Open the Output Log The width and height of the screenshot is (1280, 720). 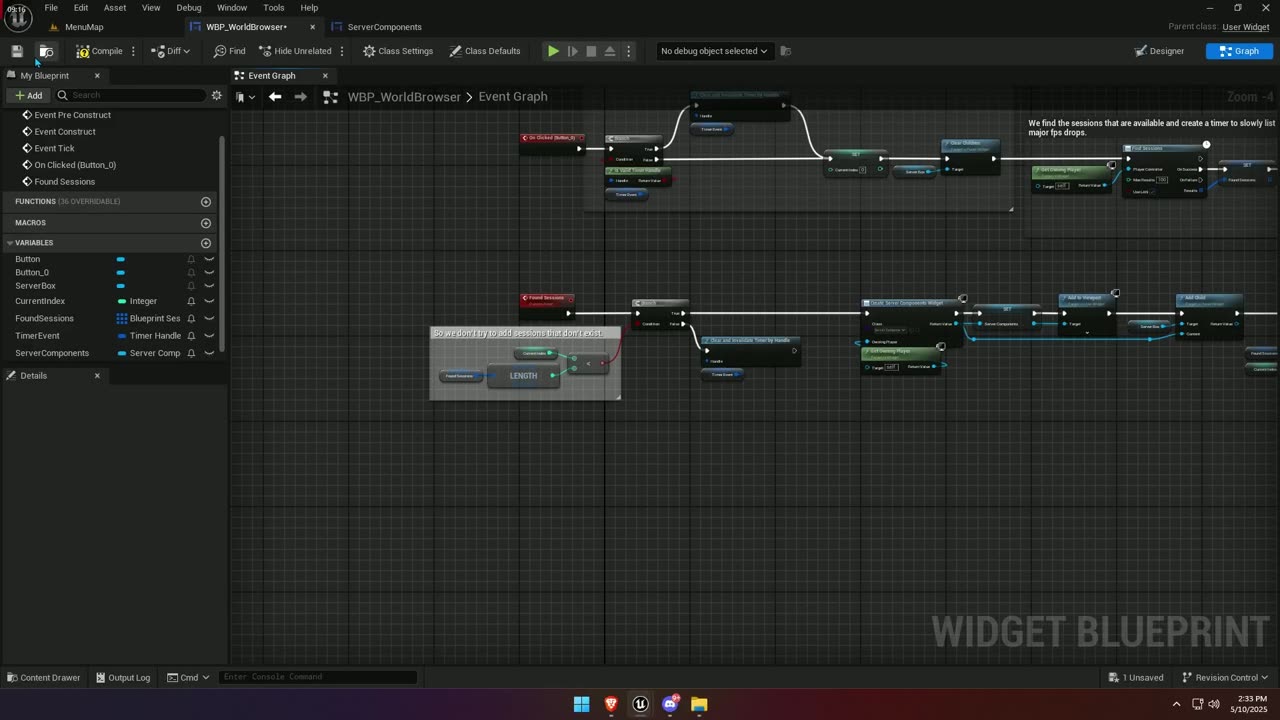[x=123, y=678]
